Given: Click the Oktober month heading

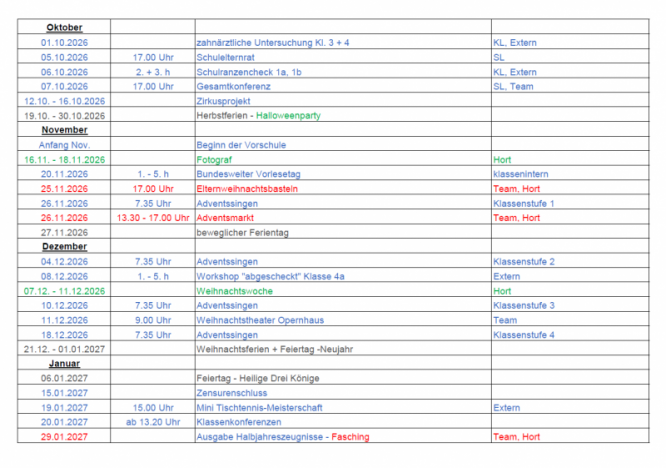Looking at the screenshot, I should 64,27.
